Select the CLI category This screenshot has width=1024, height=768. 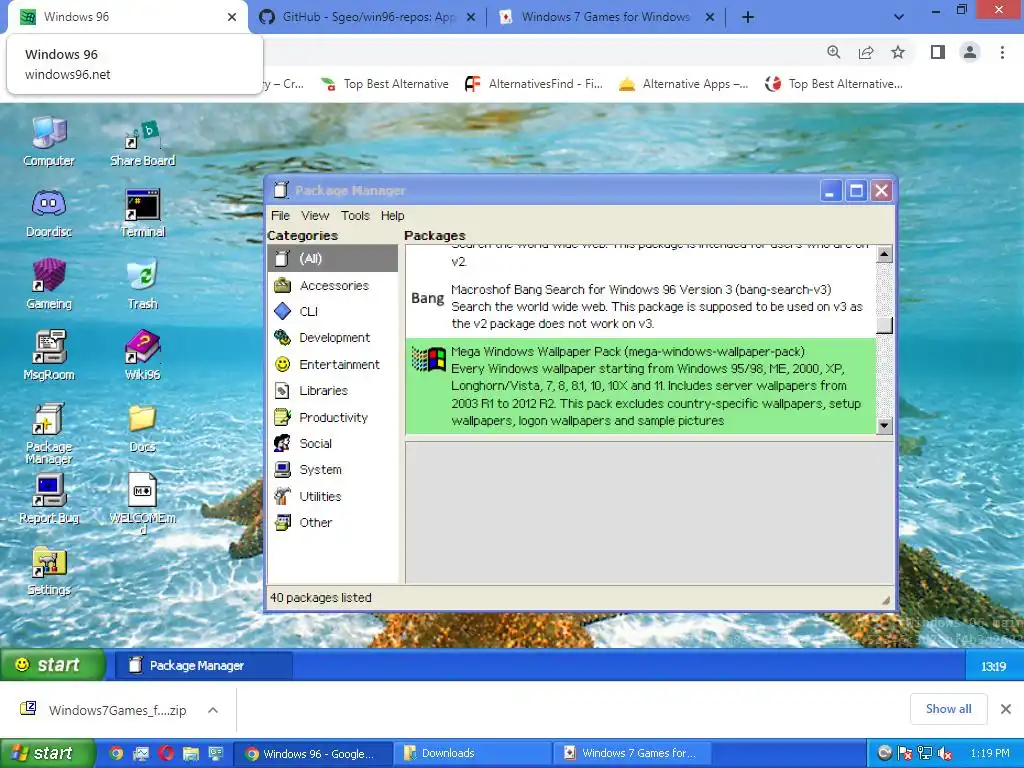[x=333, y=312]
